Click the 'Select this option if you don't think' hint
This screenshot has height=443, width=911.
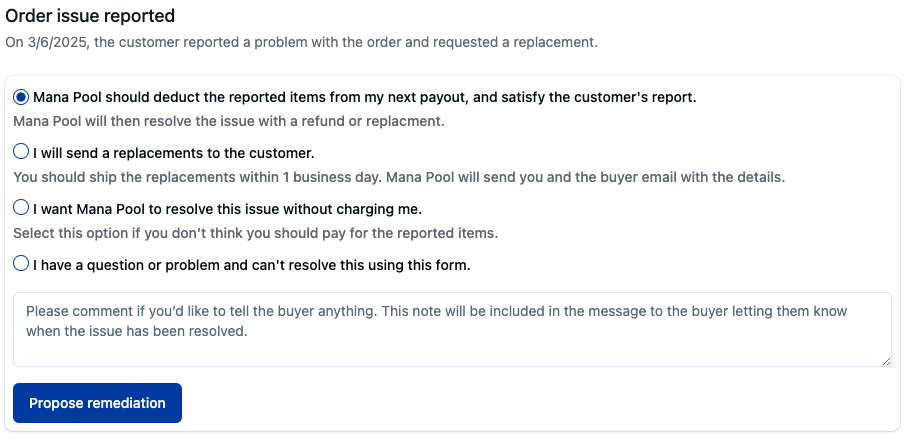point(256,234)
